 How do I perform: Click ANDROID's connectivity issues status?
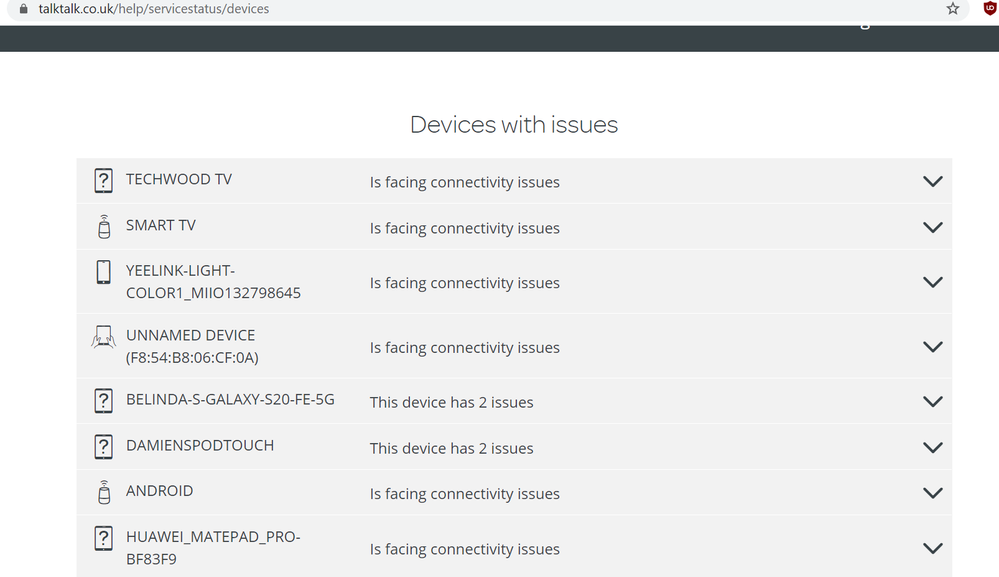coord(464,494)
